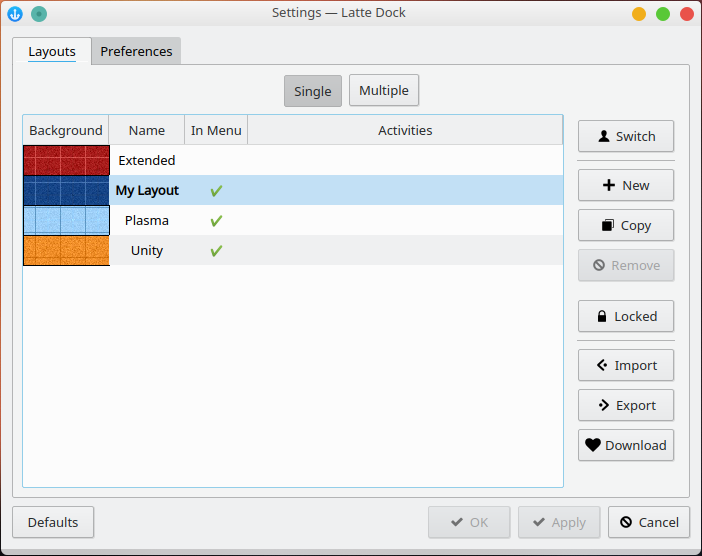Click the Cancel button
This screenshot has height=556, width=702.
click(649, 522)
